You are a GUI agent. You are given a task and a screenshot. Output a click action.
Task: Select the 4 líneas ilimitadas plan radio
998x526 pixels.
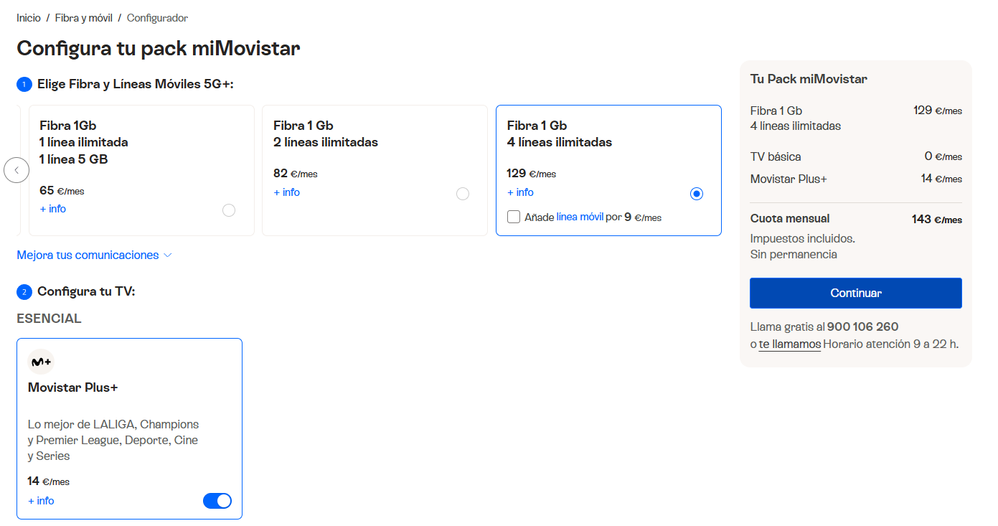pyautogui.click(x=696, y=194)
